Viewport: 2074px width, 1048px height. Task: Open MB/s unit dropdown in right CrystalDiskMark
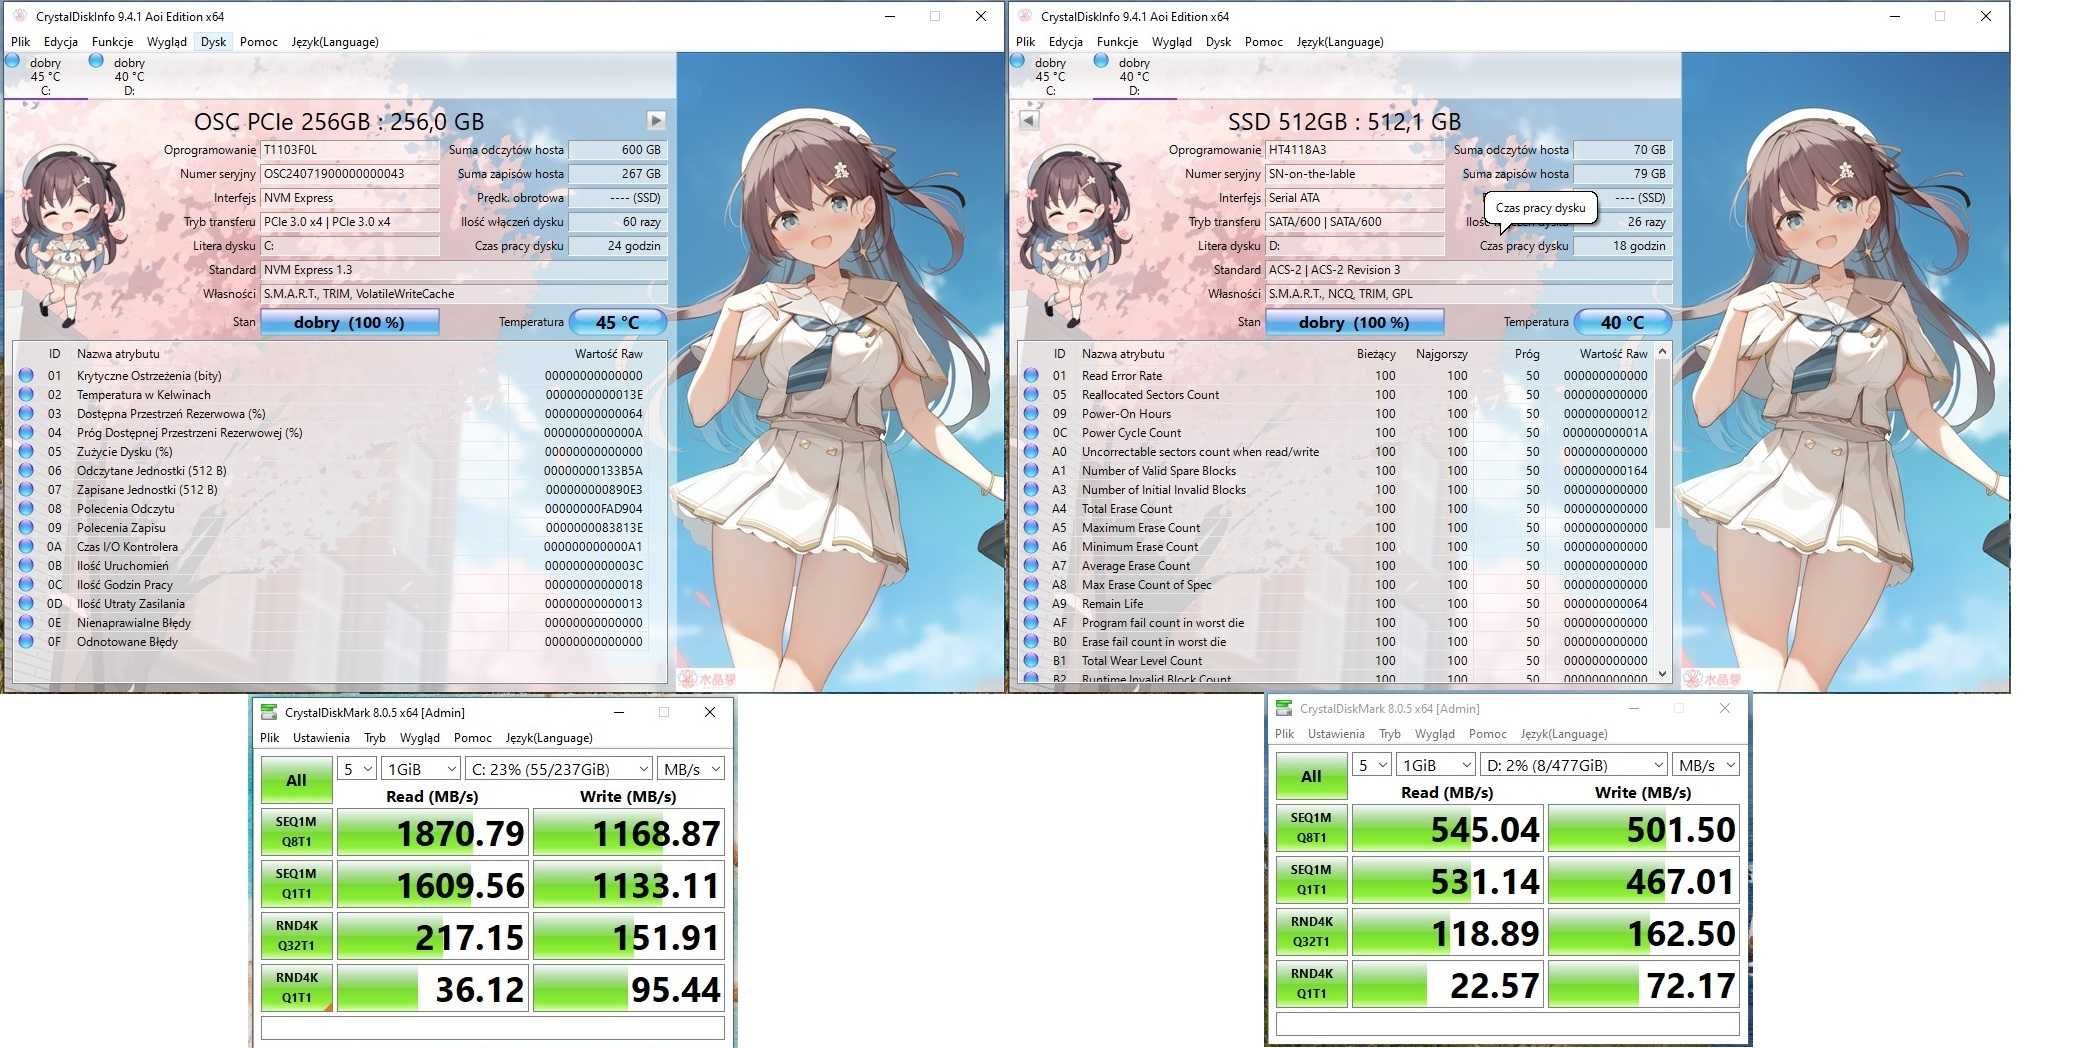pos(1705,765)
